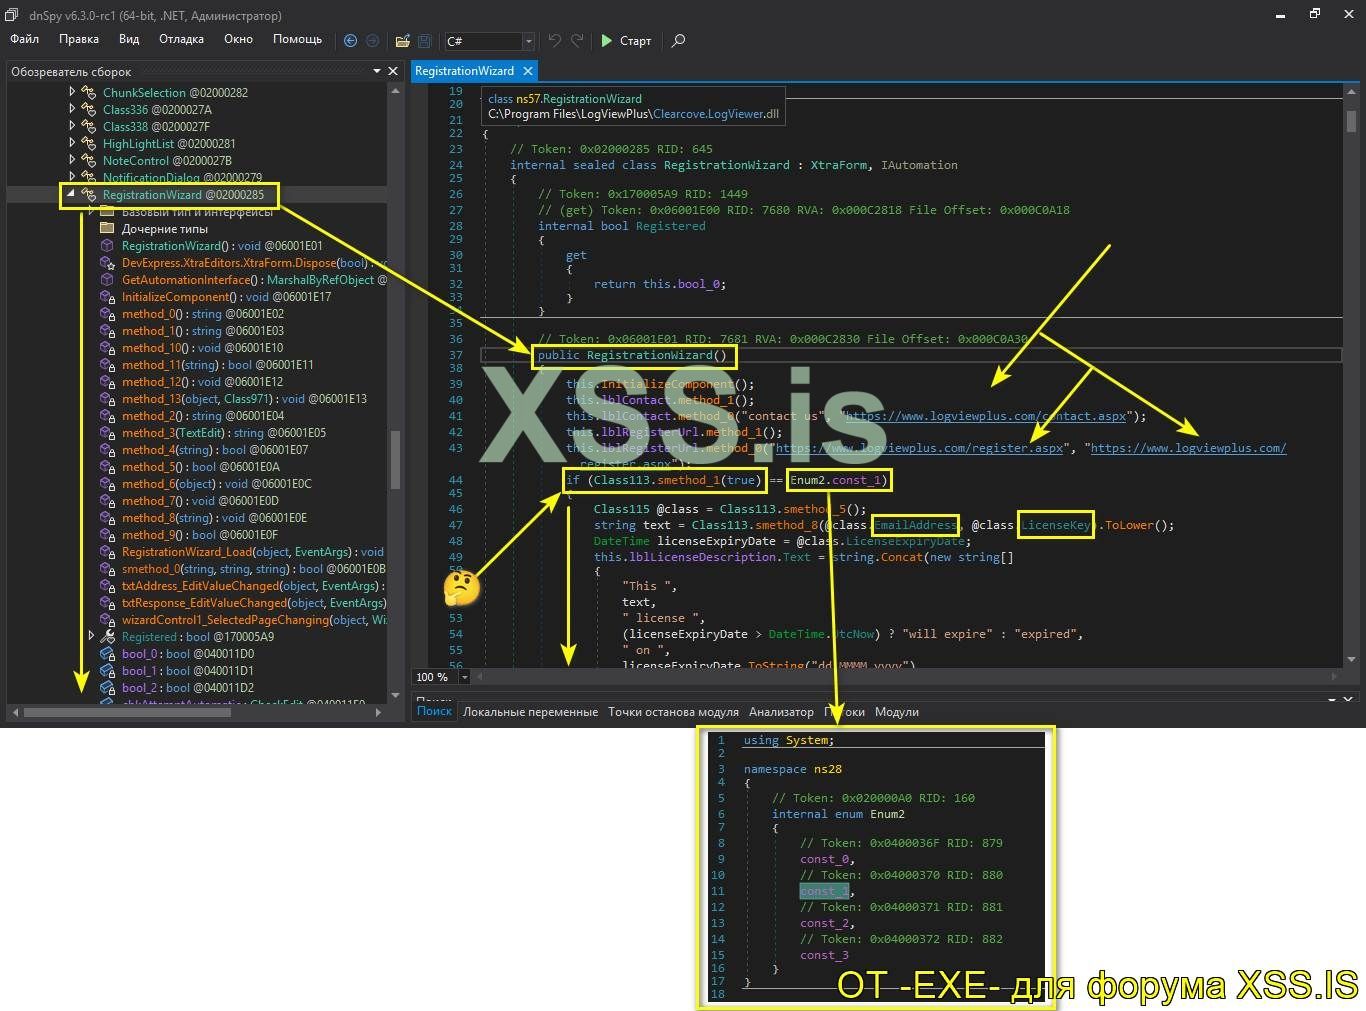Click the Redo arrow icon
Image resolution: width=1366 pixels, height=1011 pixels.
577,41
